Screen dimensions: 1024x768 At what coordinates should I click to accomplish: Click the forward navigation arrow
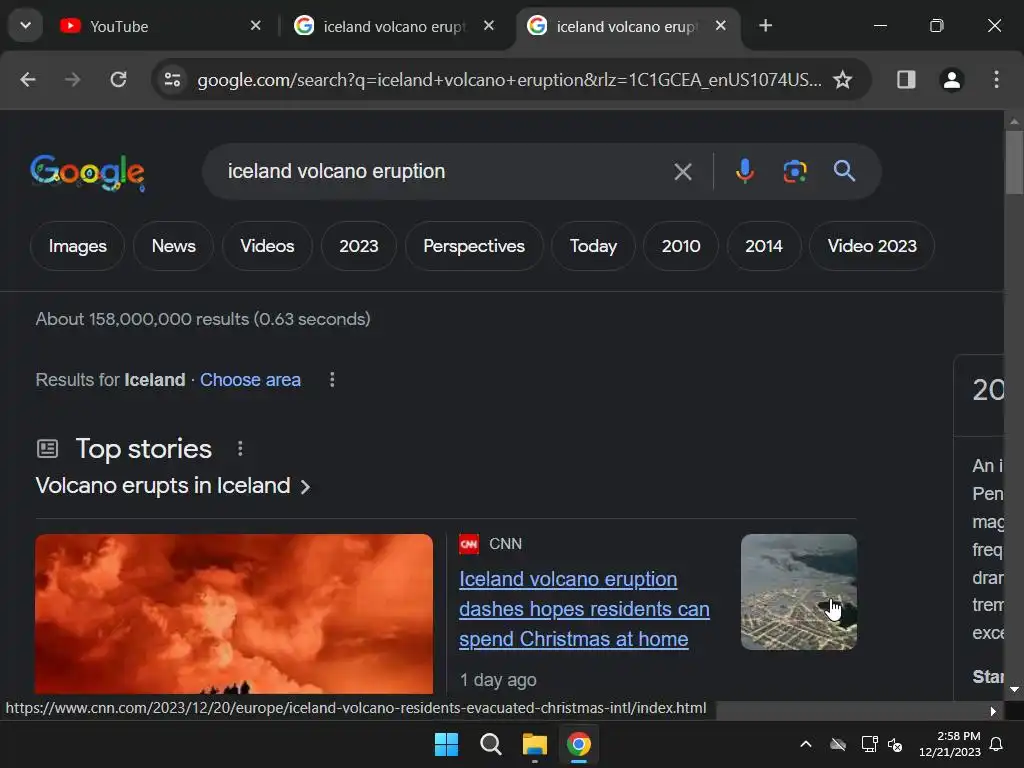72,80
